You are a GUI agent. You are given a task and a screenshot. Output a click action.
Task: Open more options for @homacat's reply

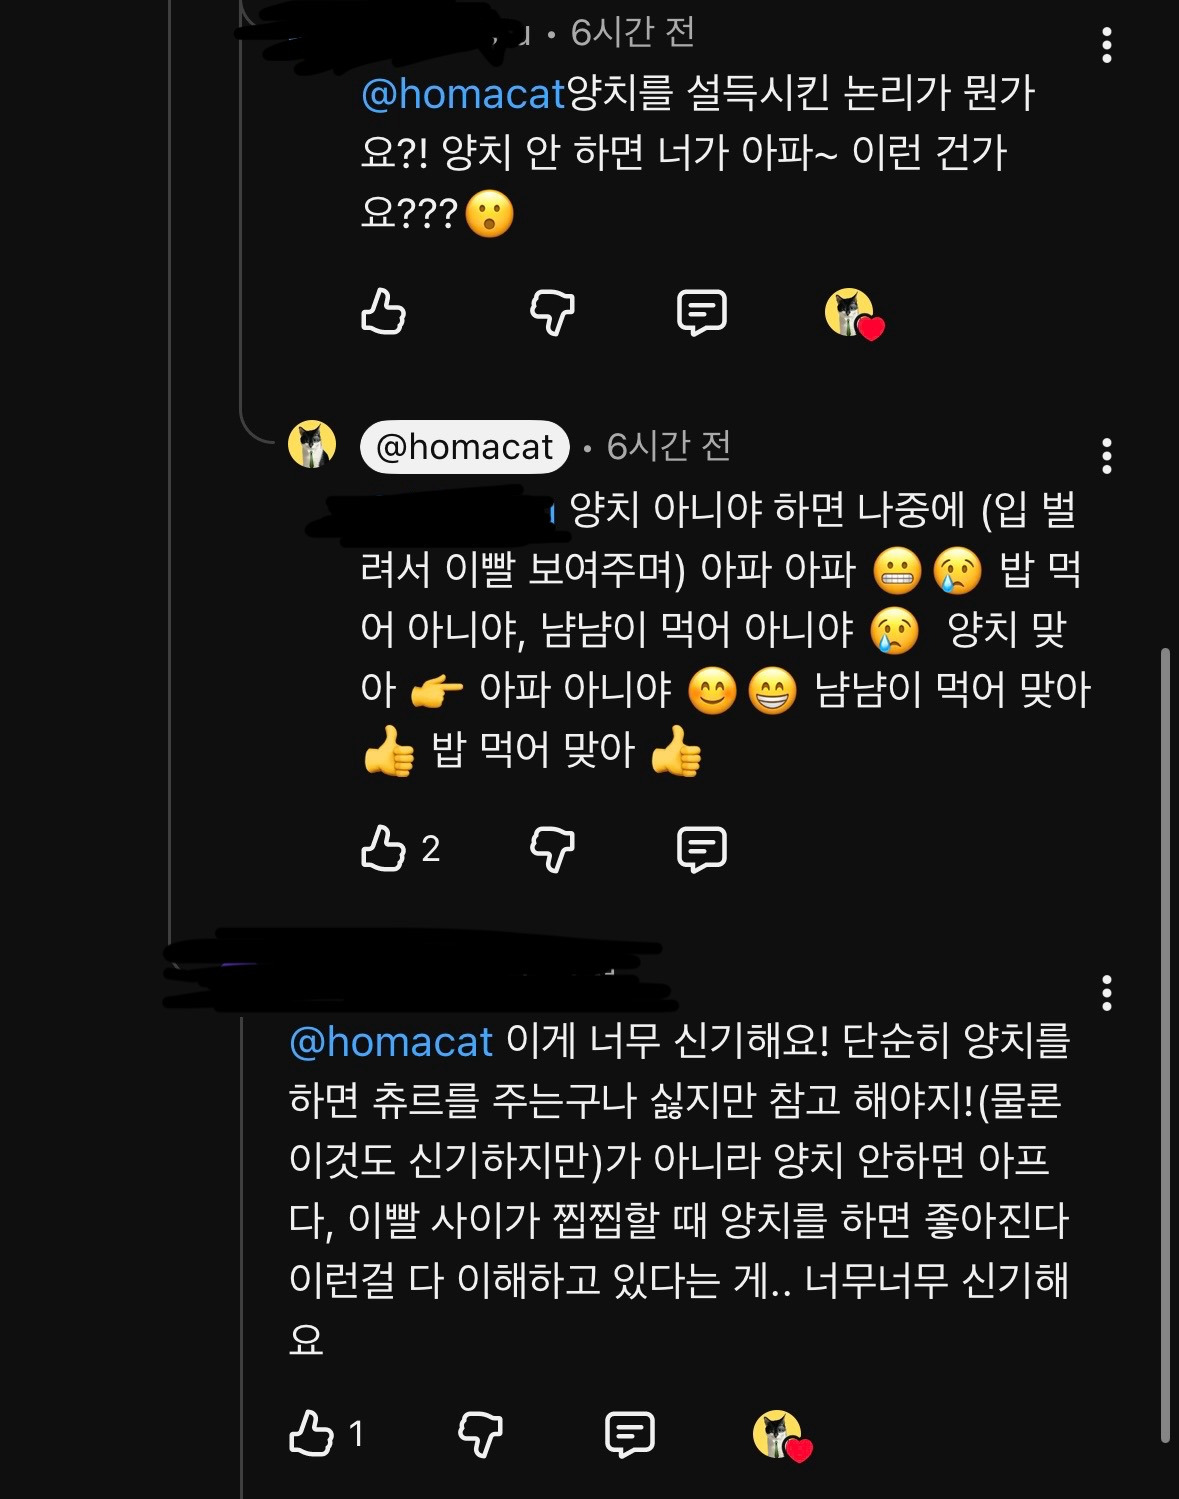tap(1106, 456)
